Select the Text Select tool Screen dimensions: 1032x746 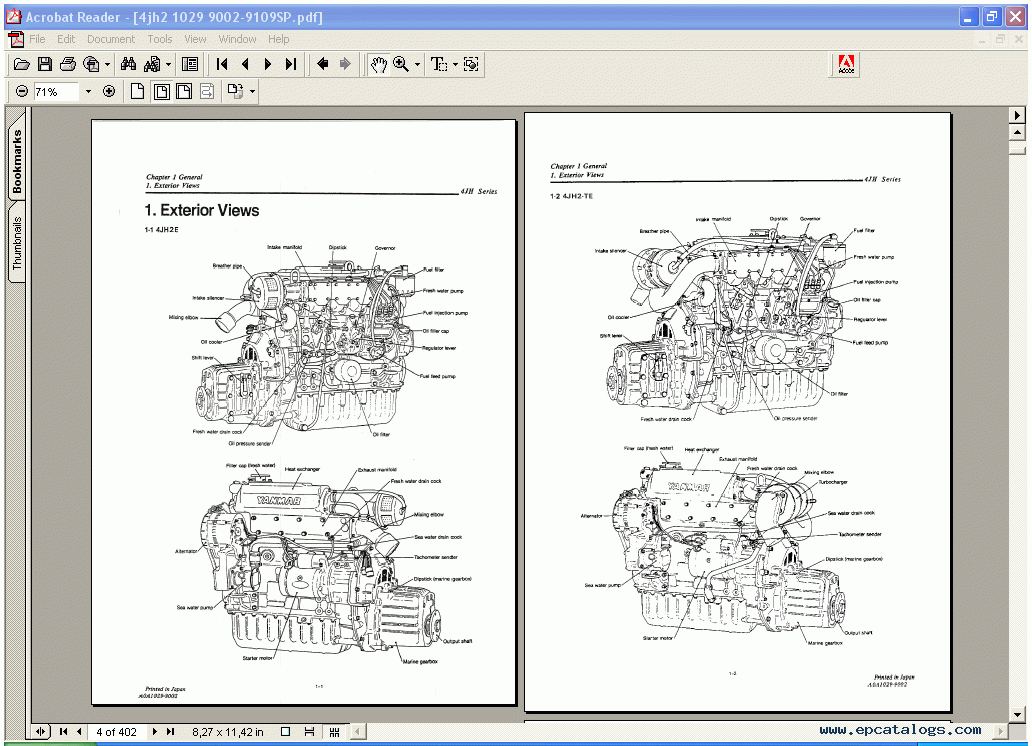pos(437,63)
